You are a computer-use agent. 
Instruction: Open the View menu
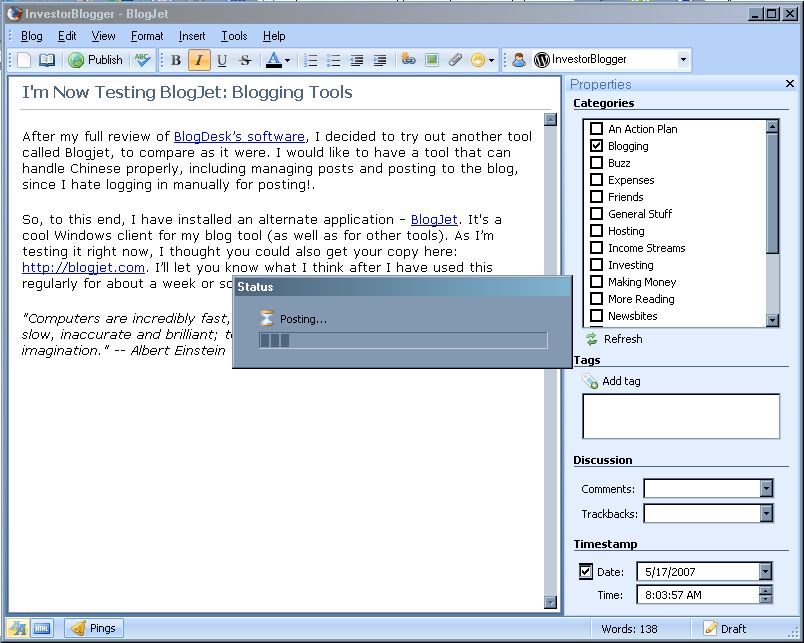(x=103, y=36)
